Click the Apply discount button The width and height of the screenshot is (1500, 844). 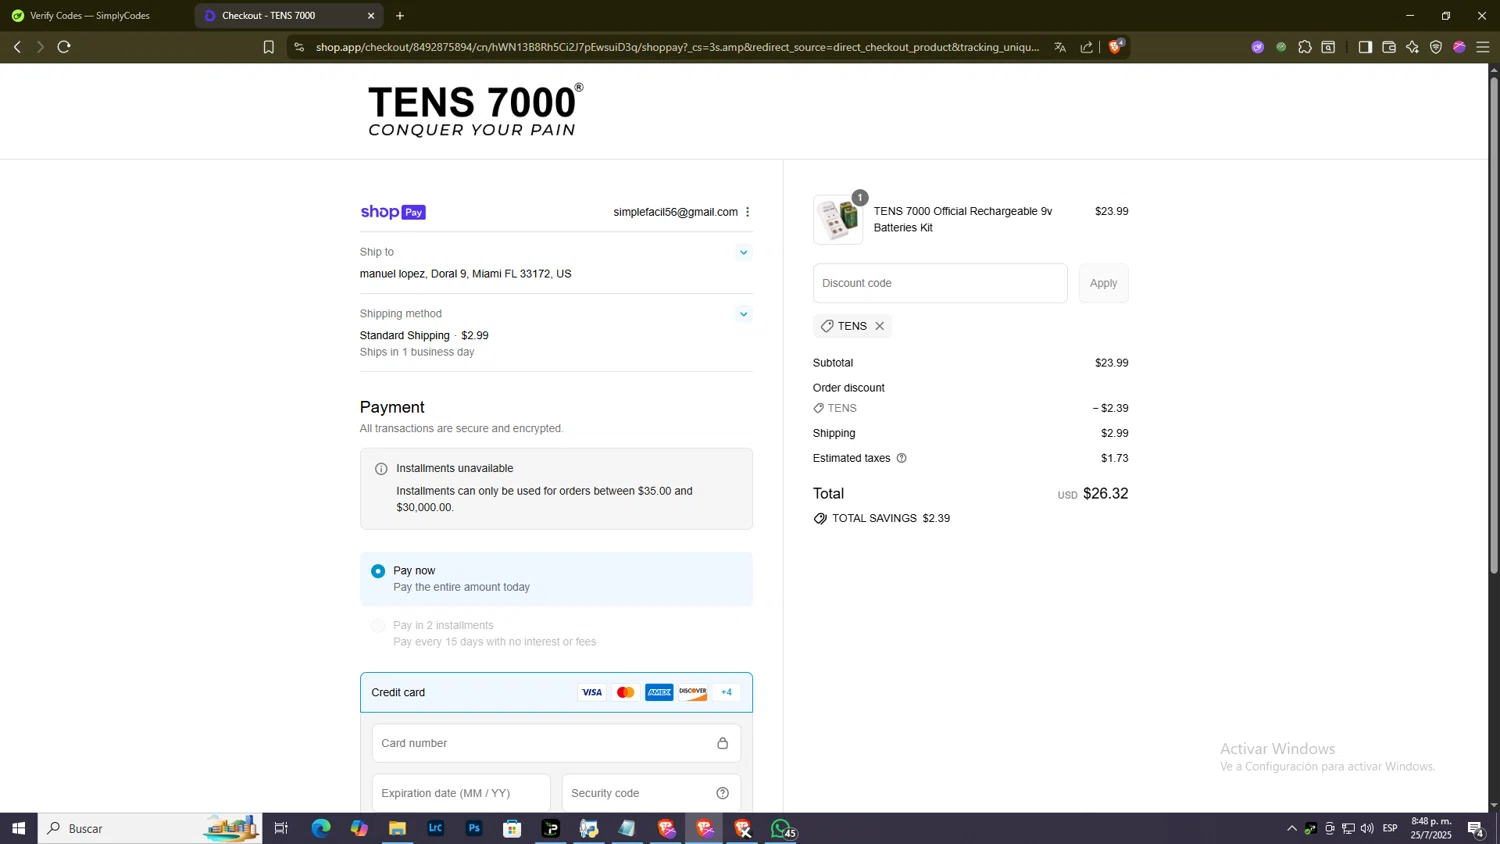tap(1103, 283)
